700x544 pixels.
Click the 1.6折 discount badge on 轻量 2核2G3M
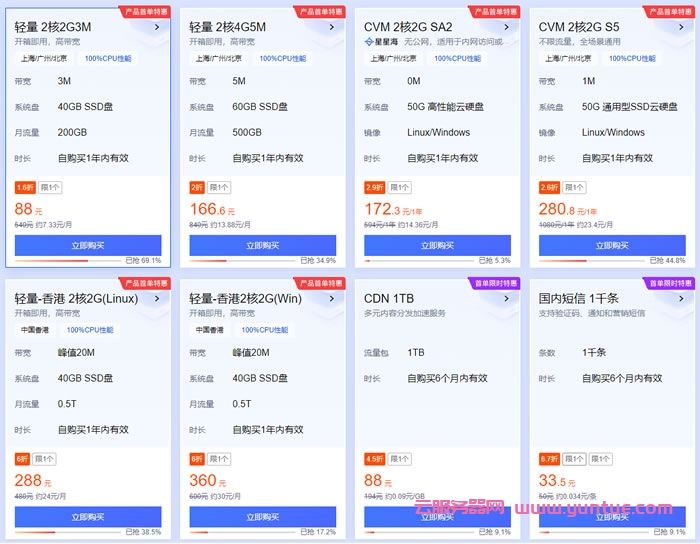coord(25,187)
